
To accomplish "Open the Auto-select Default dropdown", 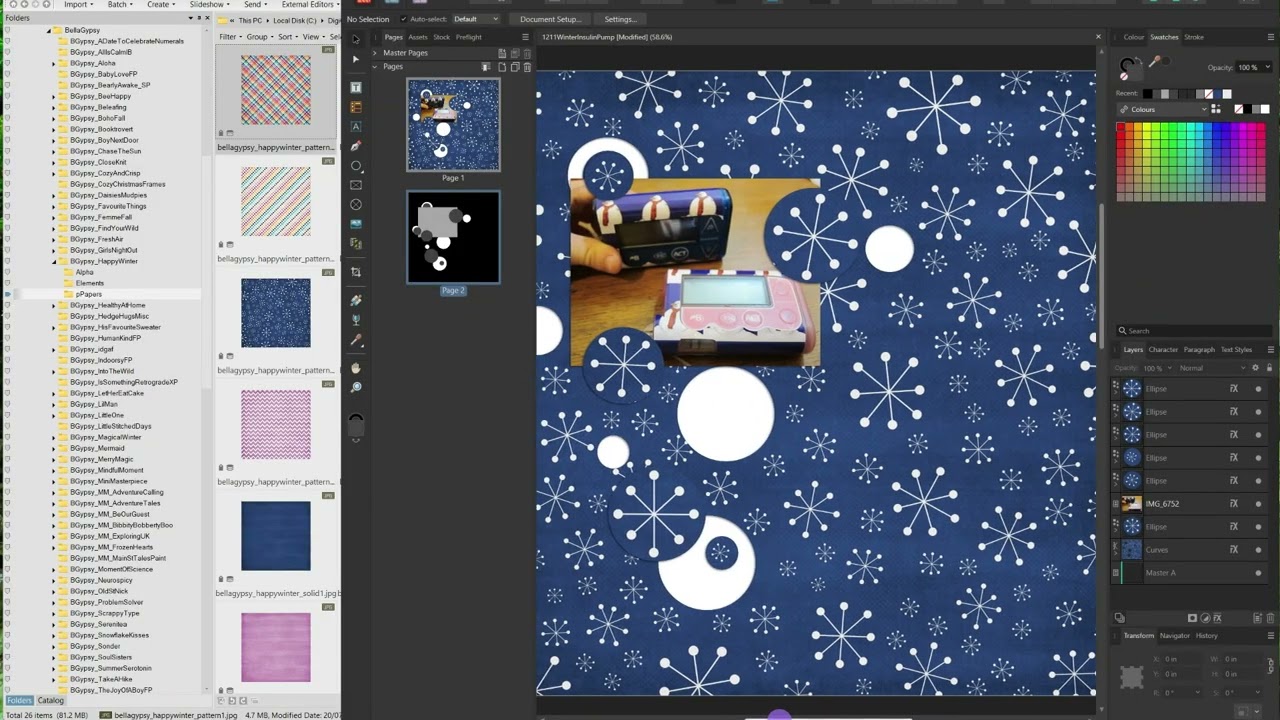I will 476,19.
